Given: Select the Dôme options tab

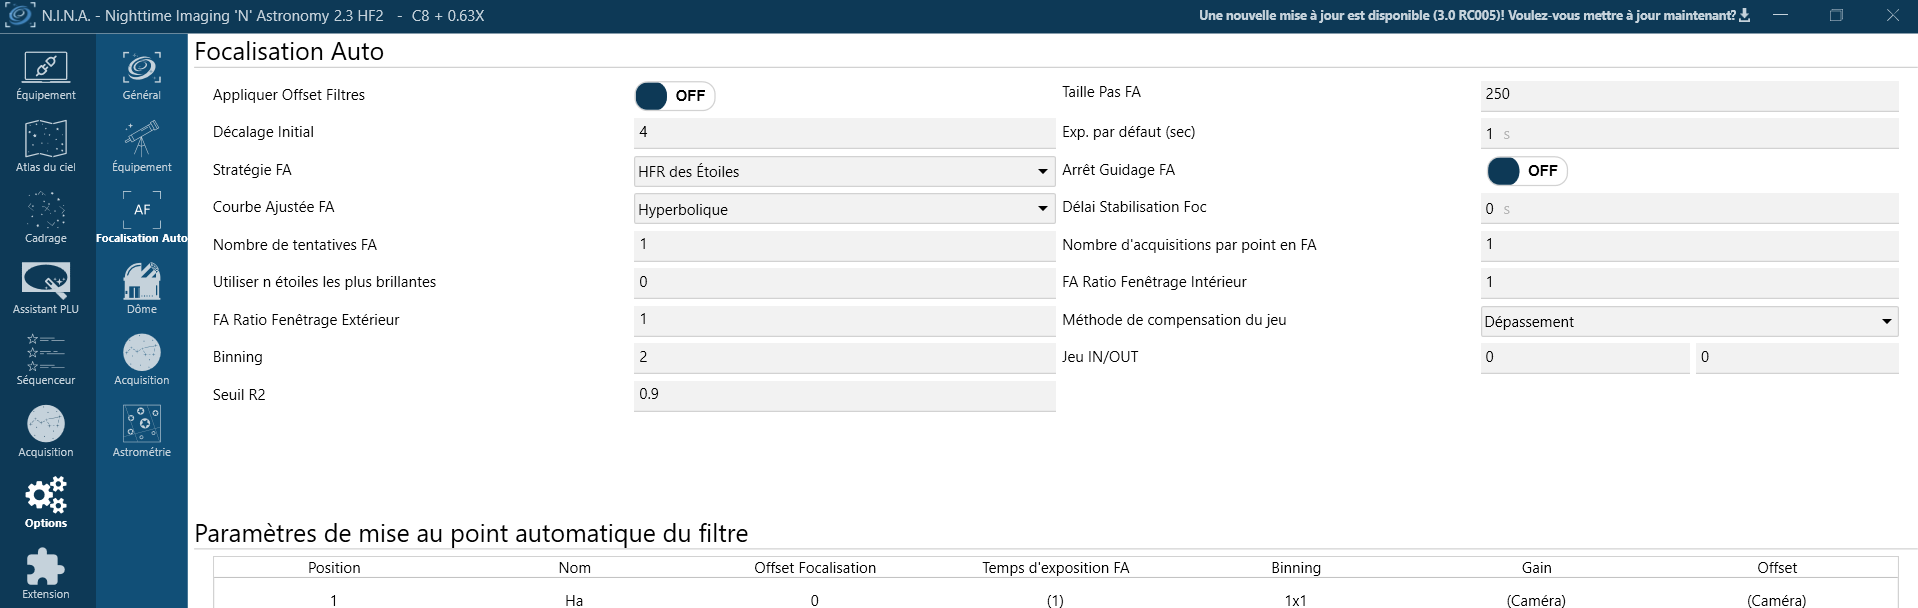Looking at the screenshot, I should (142, 288).
